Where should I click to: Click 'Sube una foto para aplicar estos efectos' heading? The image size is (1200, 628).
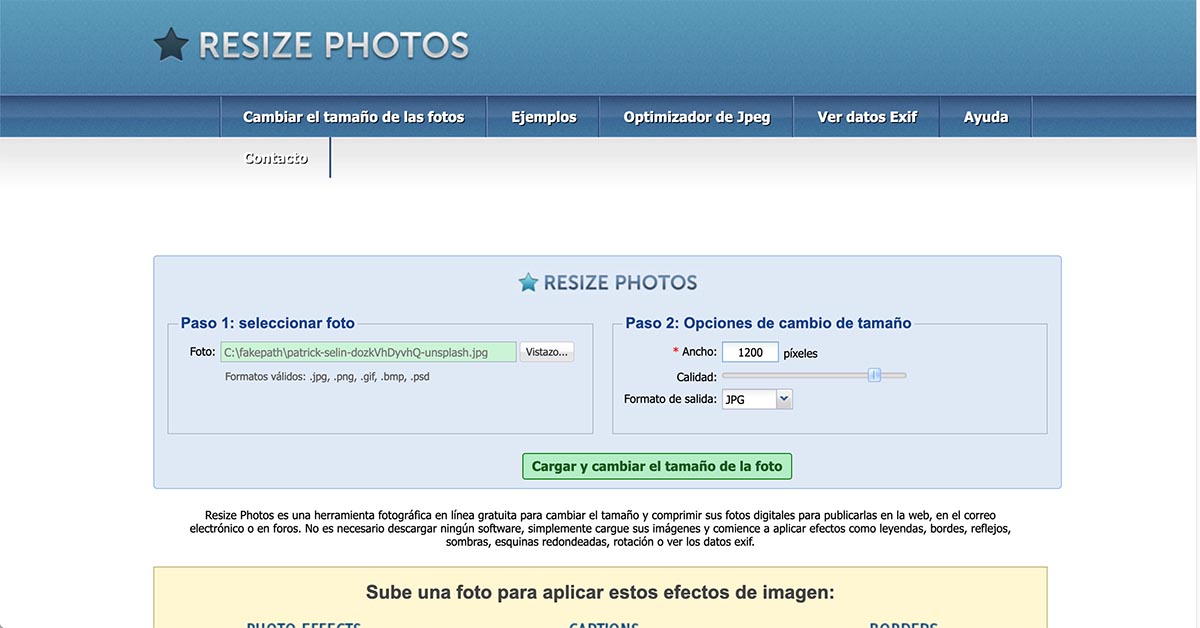point(600,592)
